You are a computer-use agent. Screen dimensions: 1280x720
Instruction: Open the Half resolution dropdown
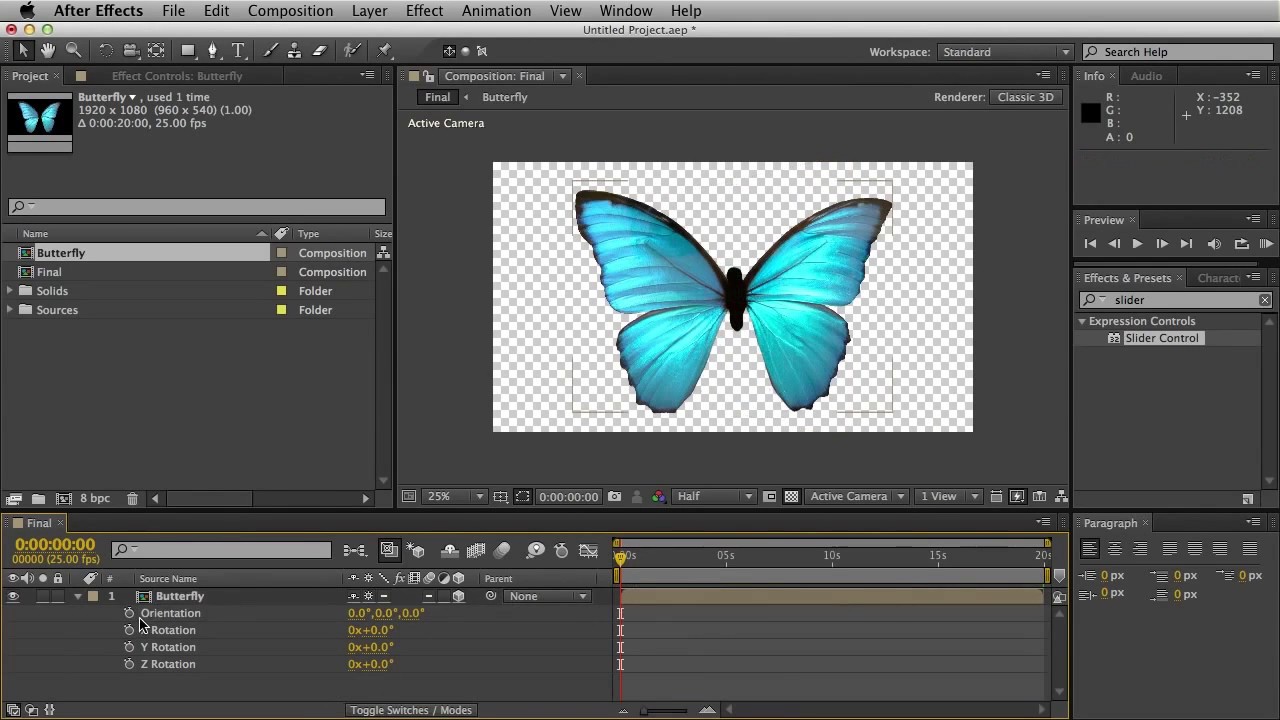[714, 496]
